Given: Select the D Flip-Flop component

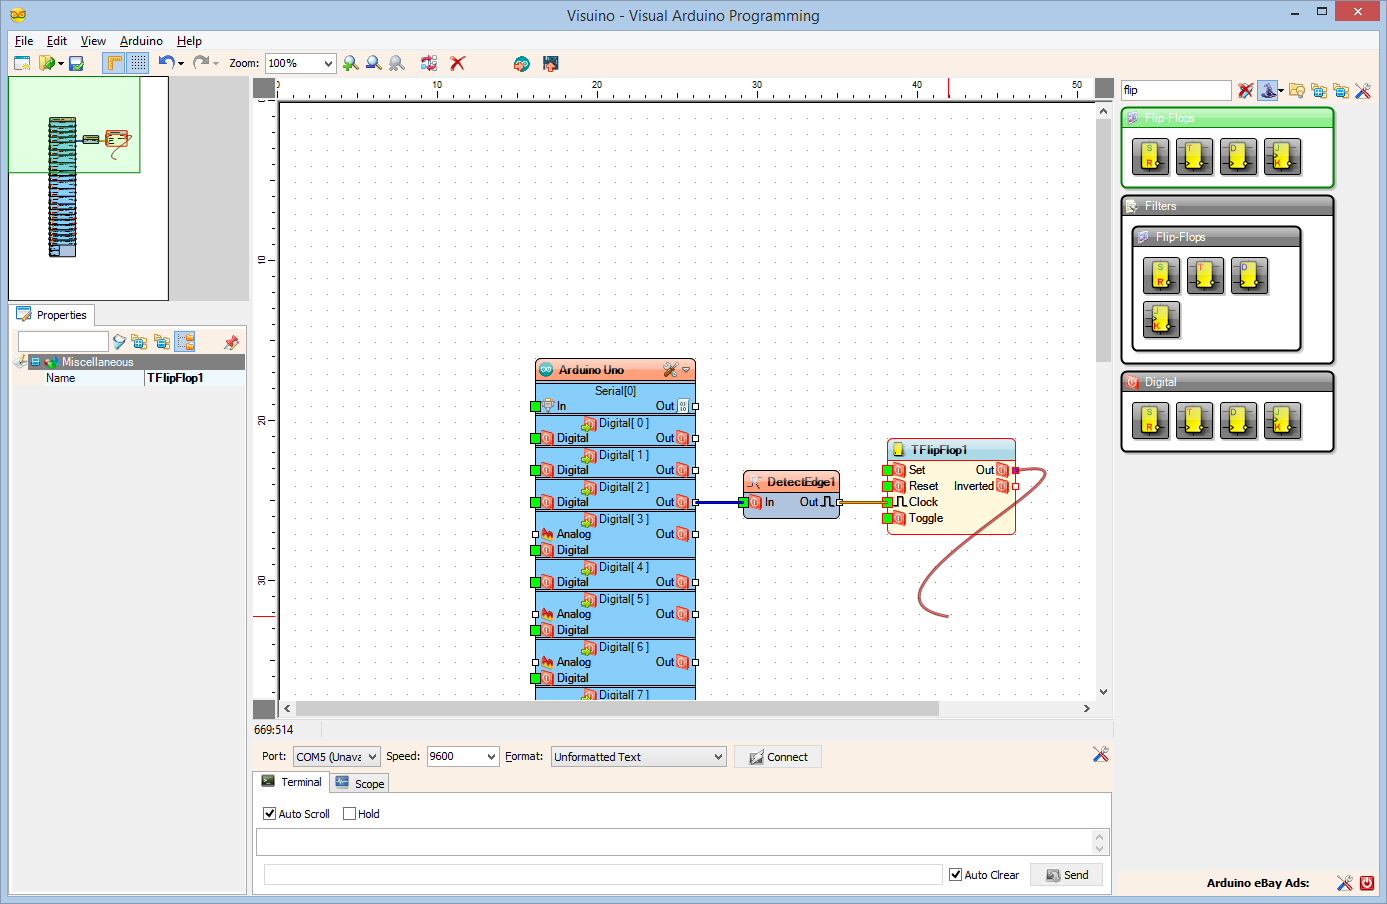Looking at the screenshot, I should [x=1238, y=157].
